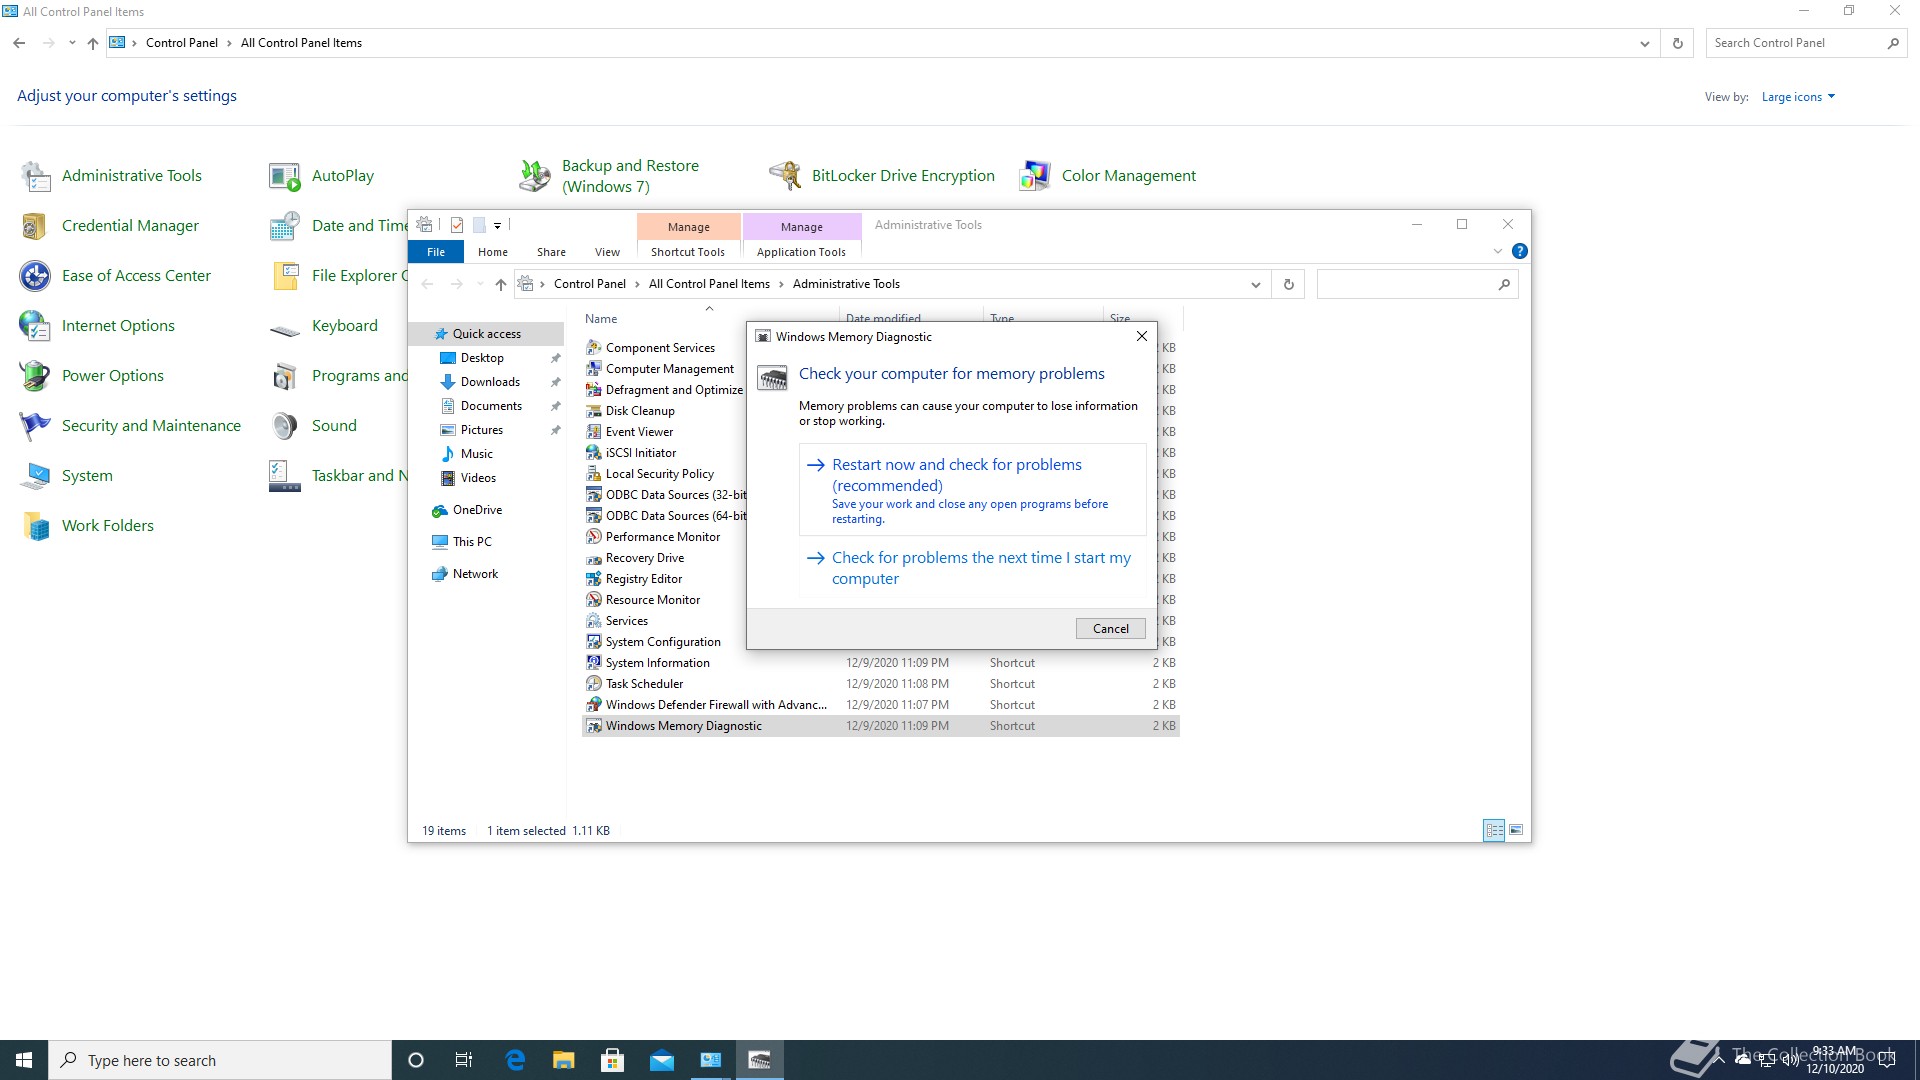The width and height of the screenshot is (1920, 1080).
Task: Open the View ribbon tab
Action: pyautogui.click(x=607, y=252)
